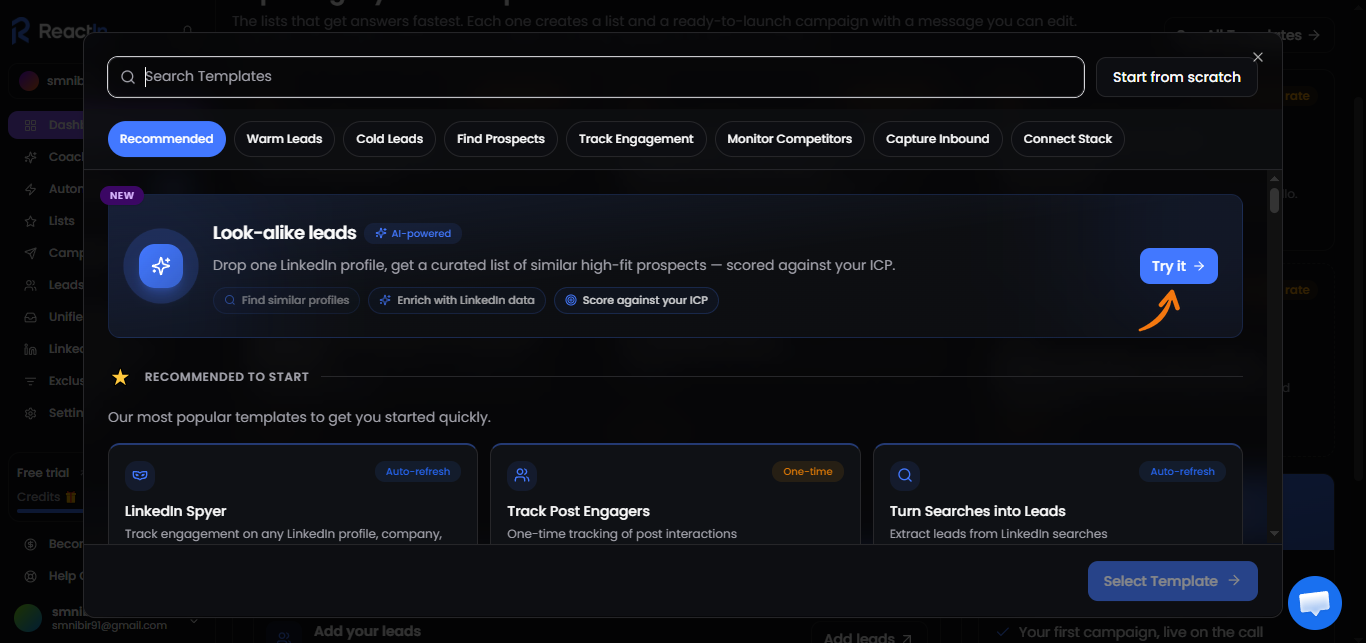Screen dimensions: 1366x643
Task: Select the Find Prospects tab
Action: pyautogui.click(x=501, y=139)
